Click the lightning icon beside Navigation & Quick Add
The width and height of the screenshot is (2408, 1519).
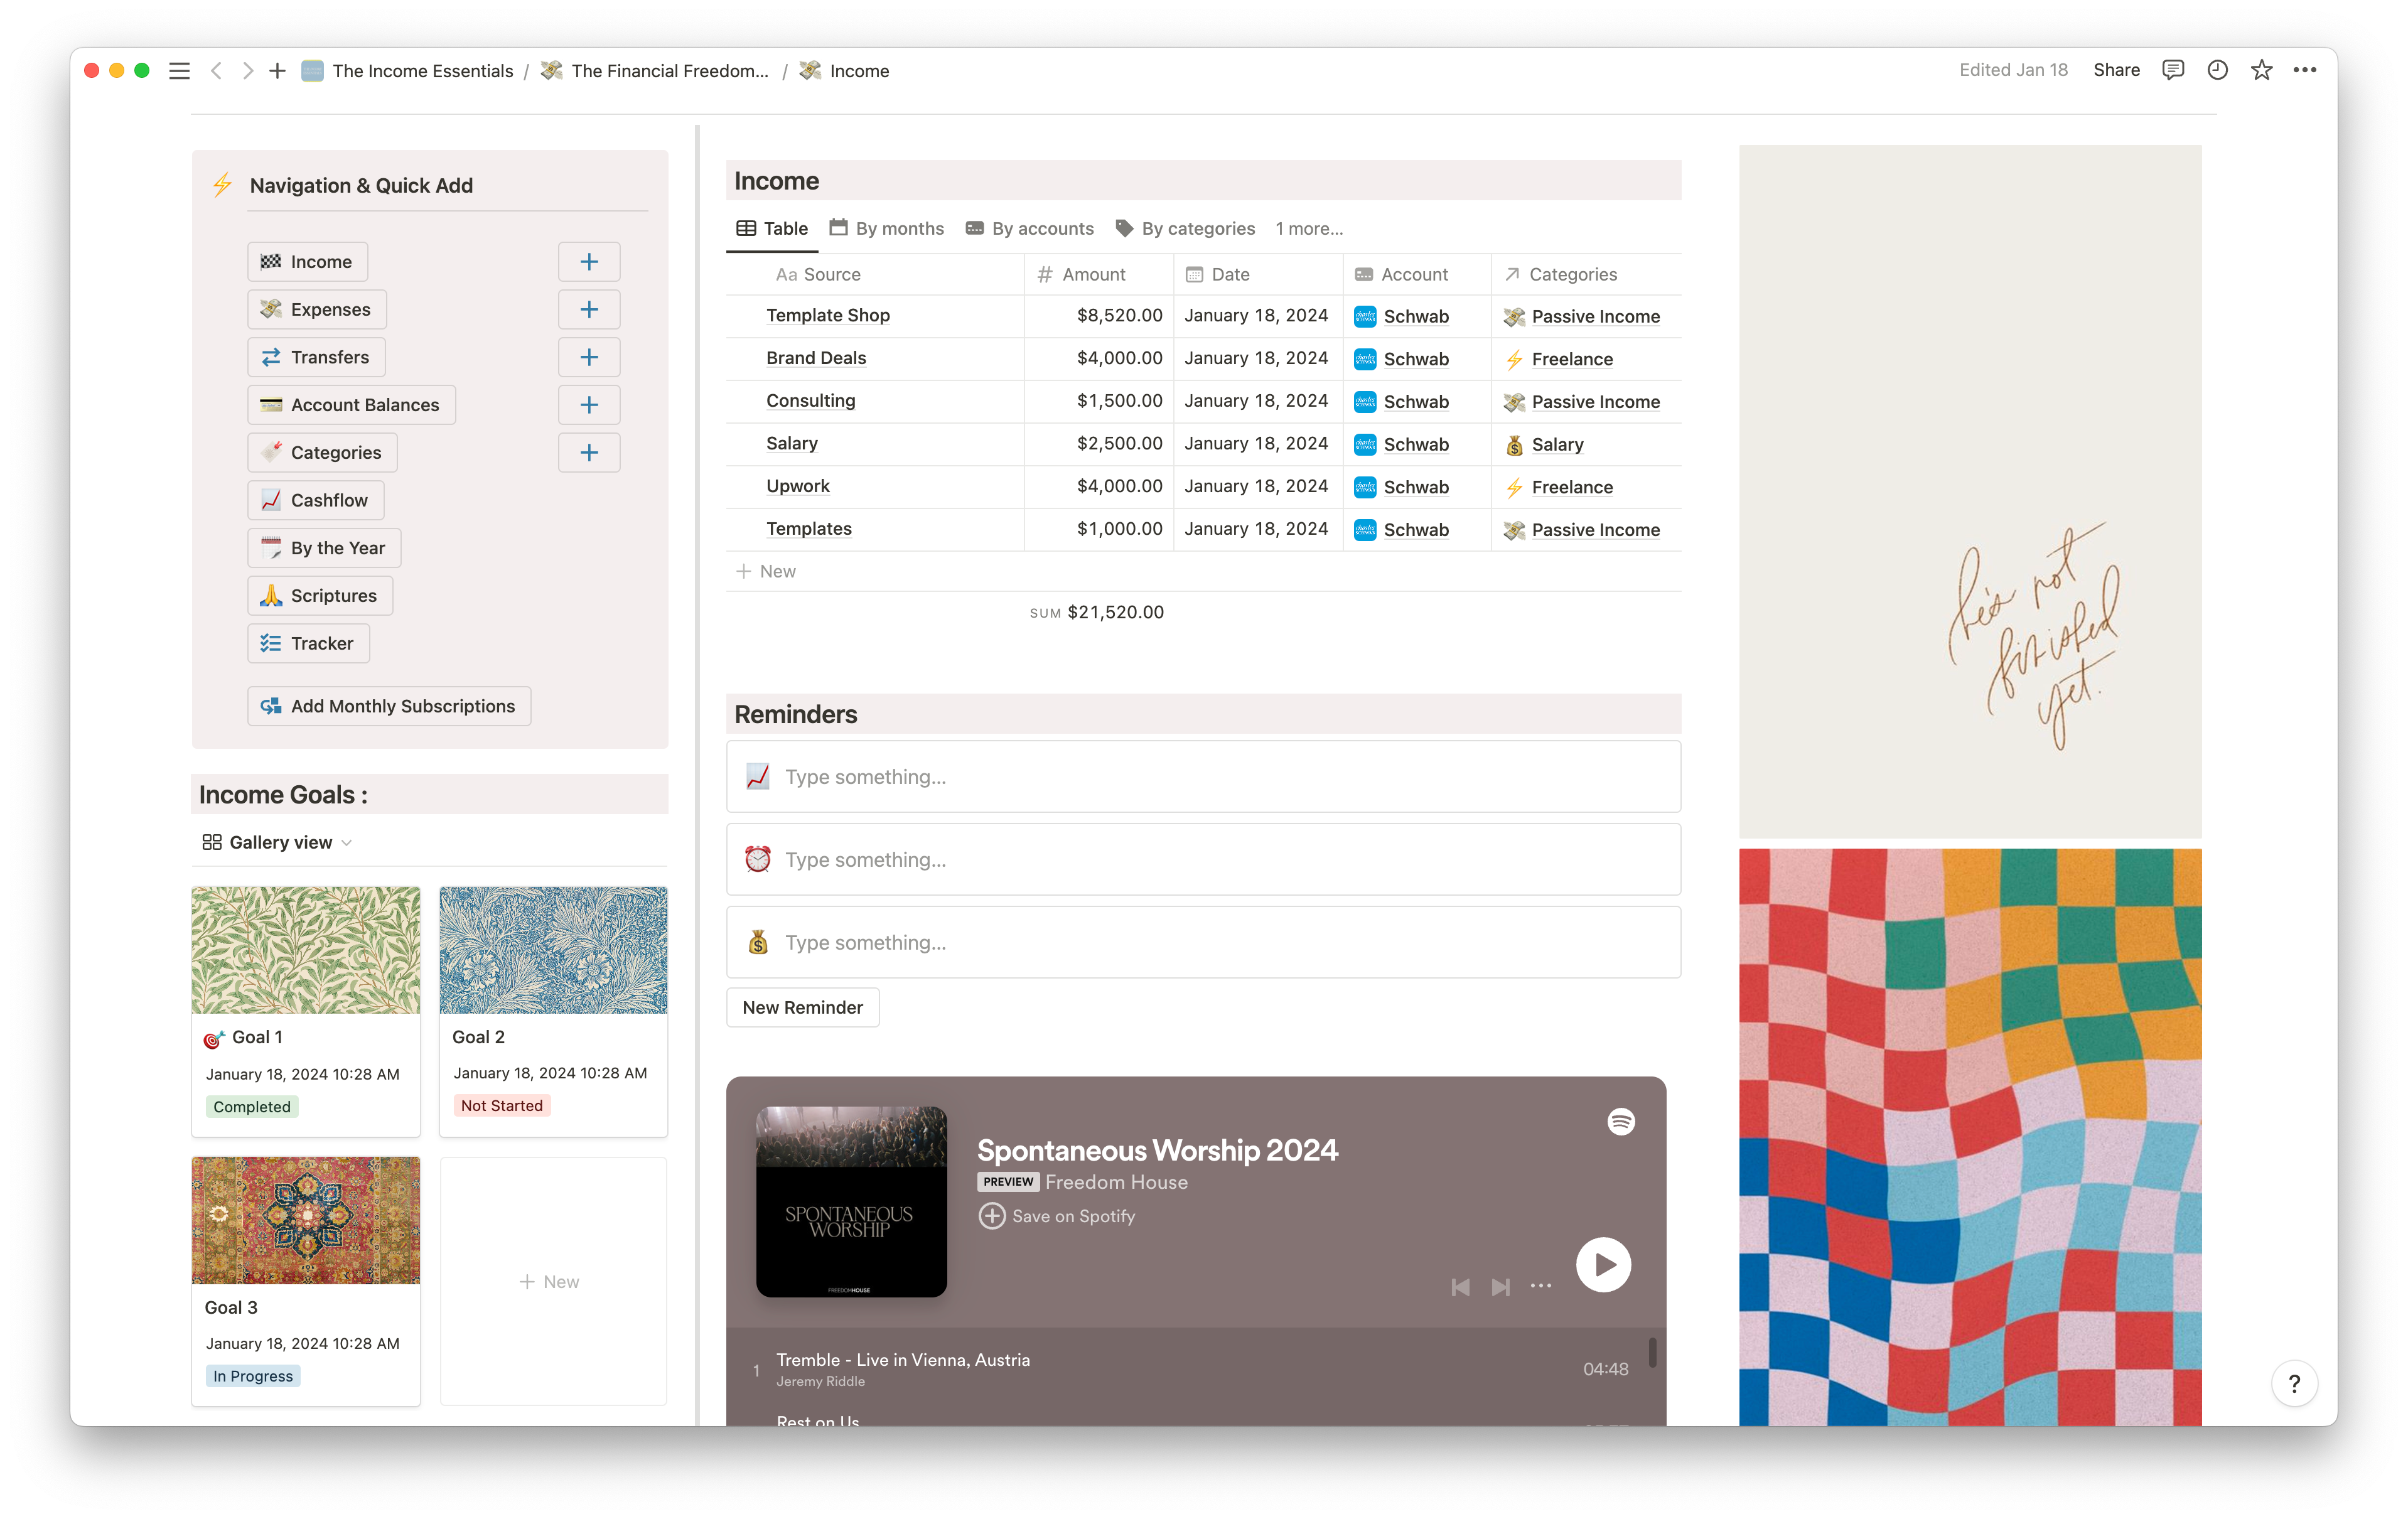coord(222,185)
